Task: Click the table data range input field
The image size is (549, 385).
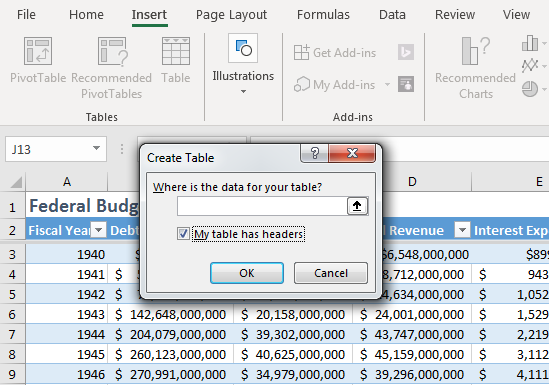Action: click(x=262, y=206)
